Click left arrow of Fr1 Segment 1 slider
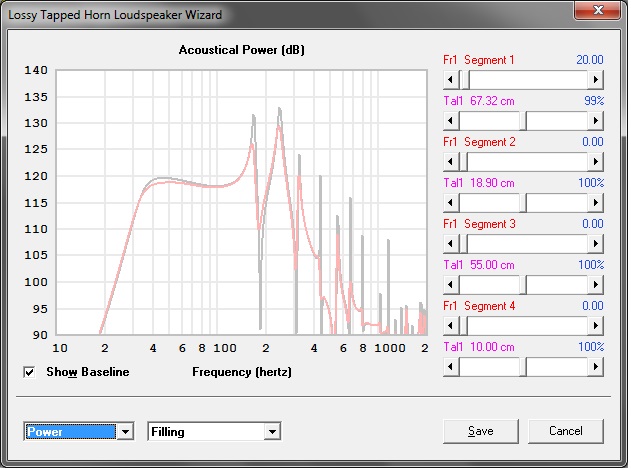The height and width of the screenshot is (470, 631). coord(451,80)
